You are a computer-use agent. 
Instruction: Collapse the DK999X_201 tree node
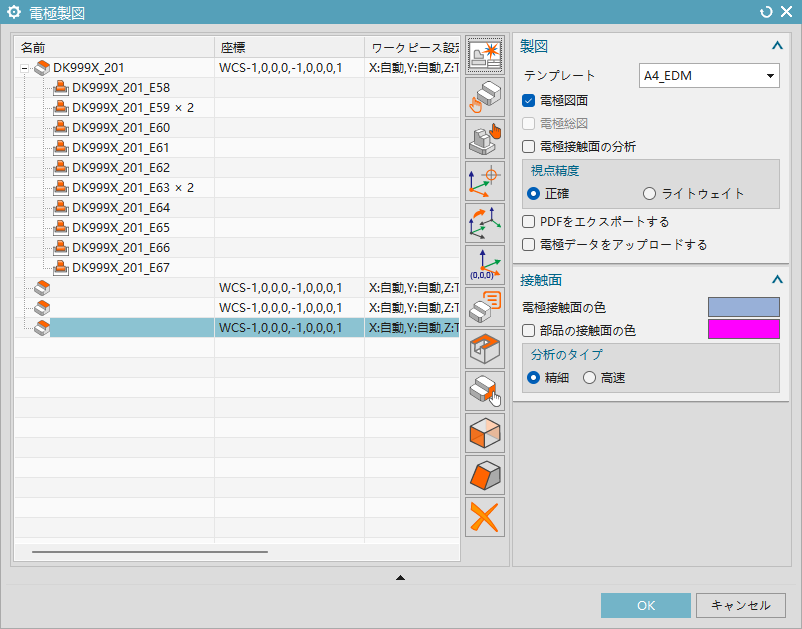[x=24, y=68]
